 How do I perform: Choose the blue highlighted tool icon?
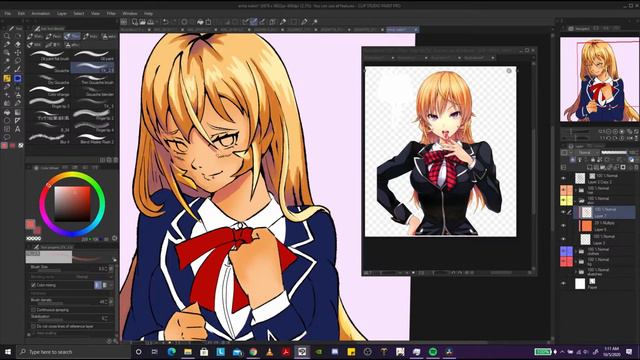click(x=18, y=78)
